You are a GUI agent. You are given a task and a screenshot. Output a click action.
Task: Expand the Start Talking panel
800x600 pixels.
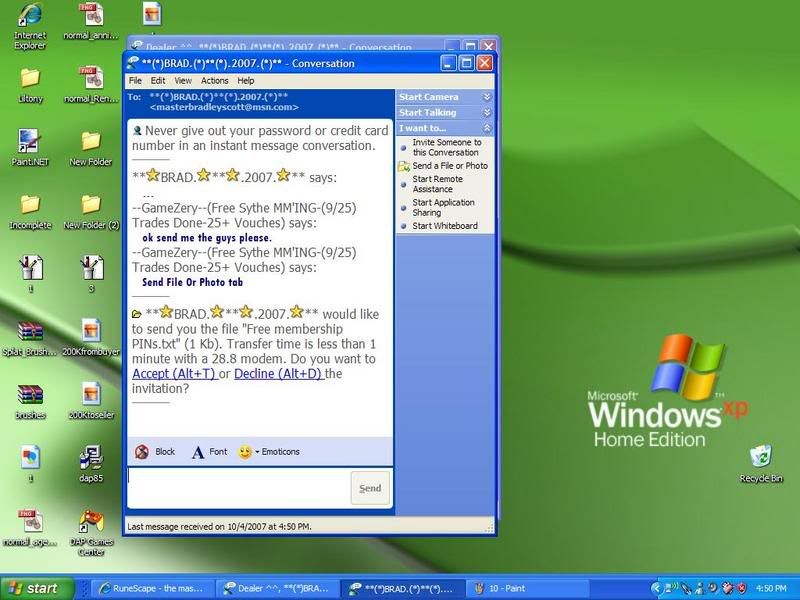pyautogui.click(x=445, y=112)
